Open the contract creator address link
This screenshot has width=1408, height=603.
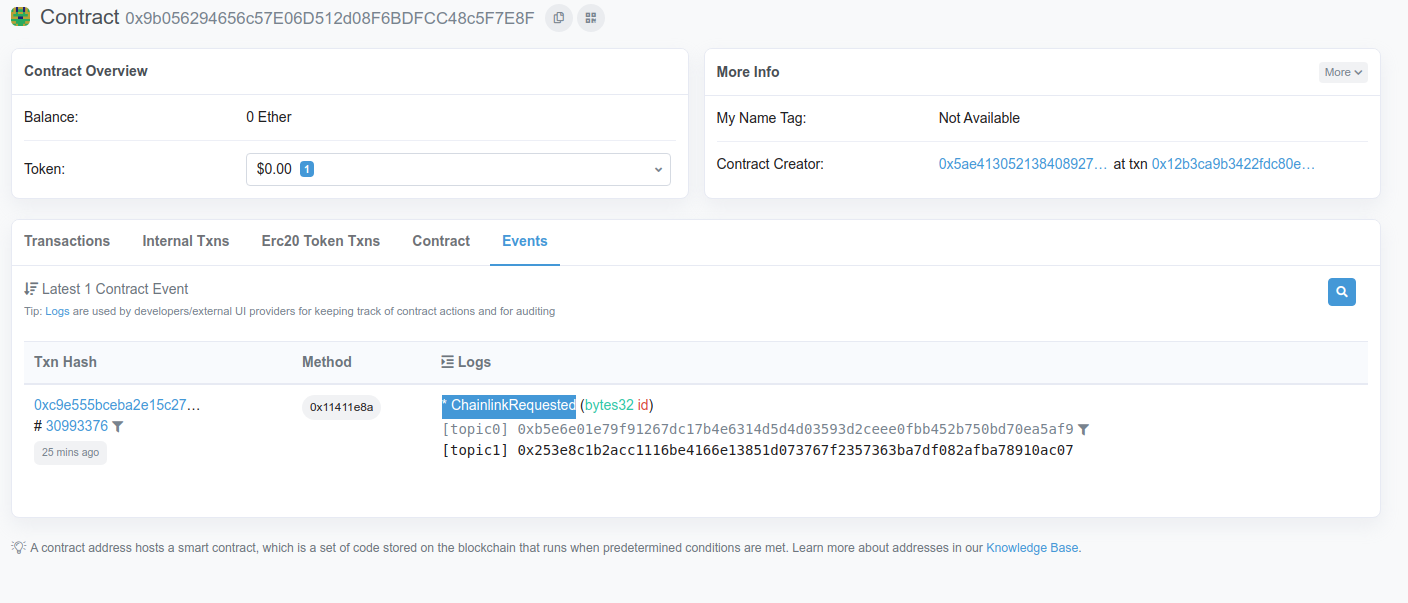pyautogui.click(x=1022, y=163)
